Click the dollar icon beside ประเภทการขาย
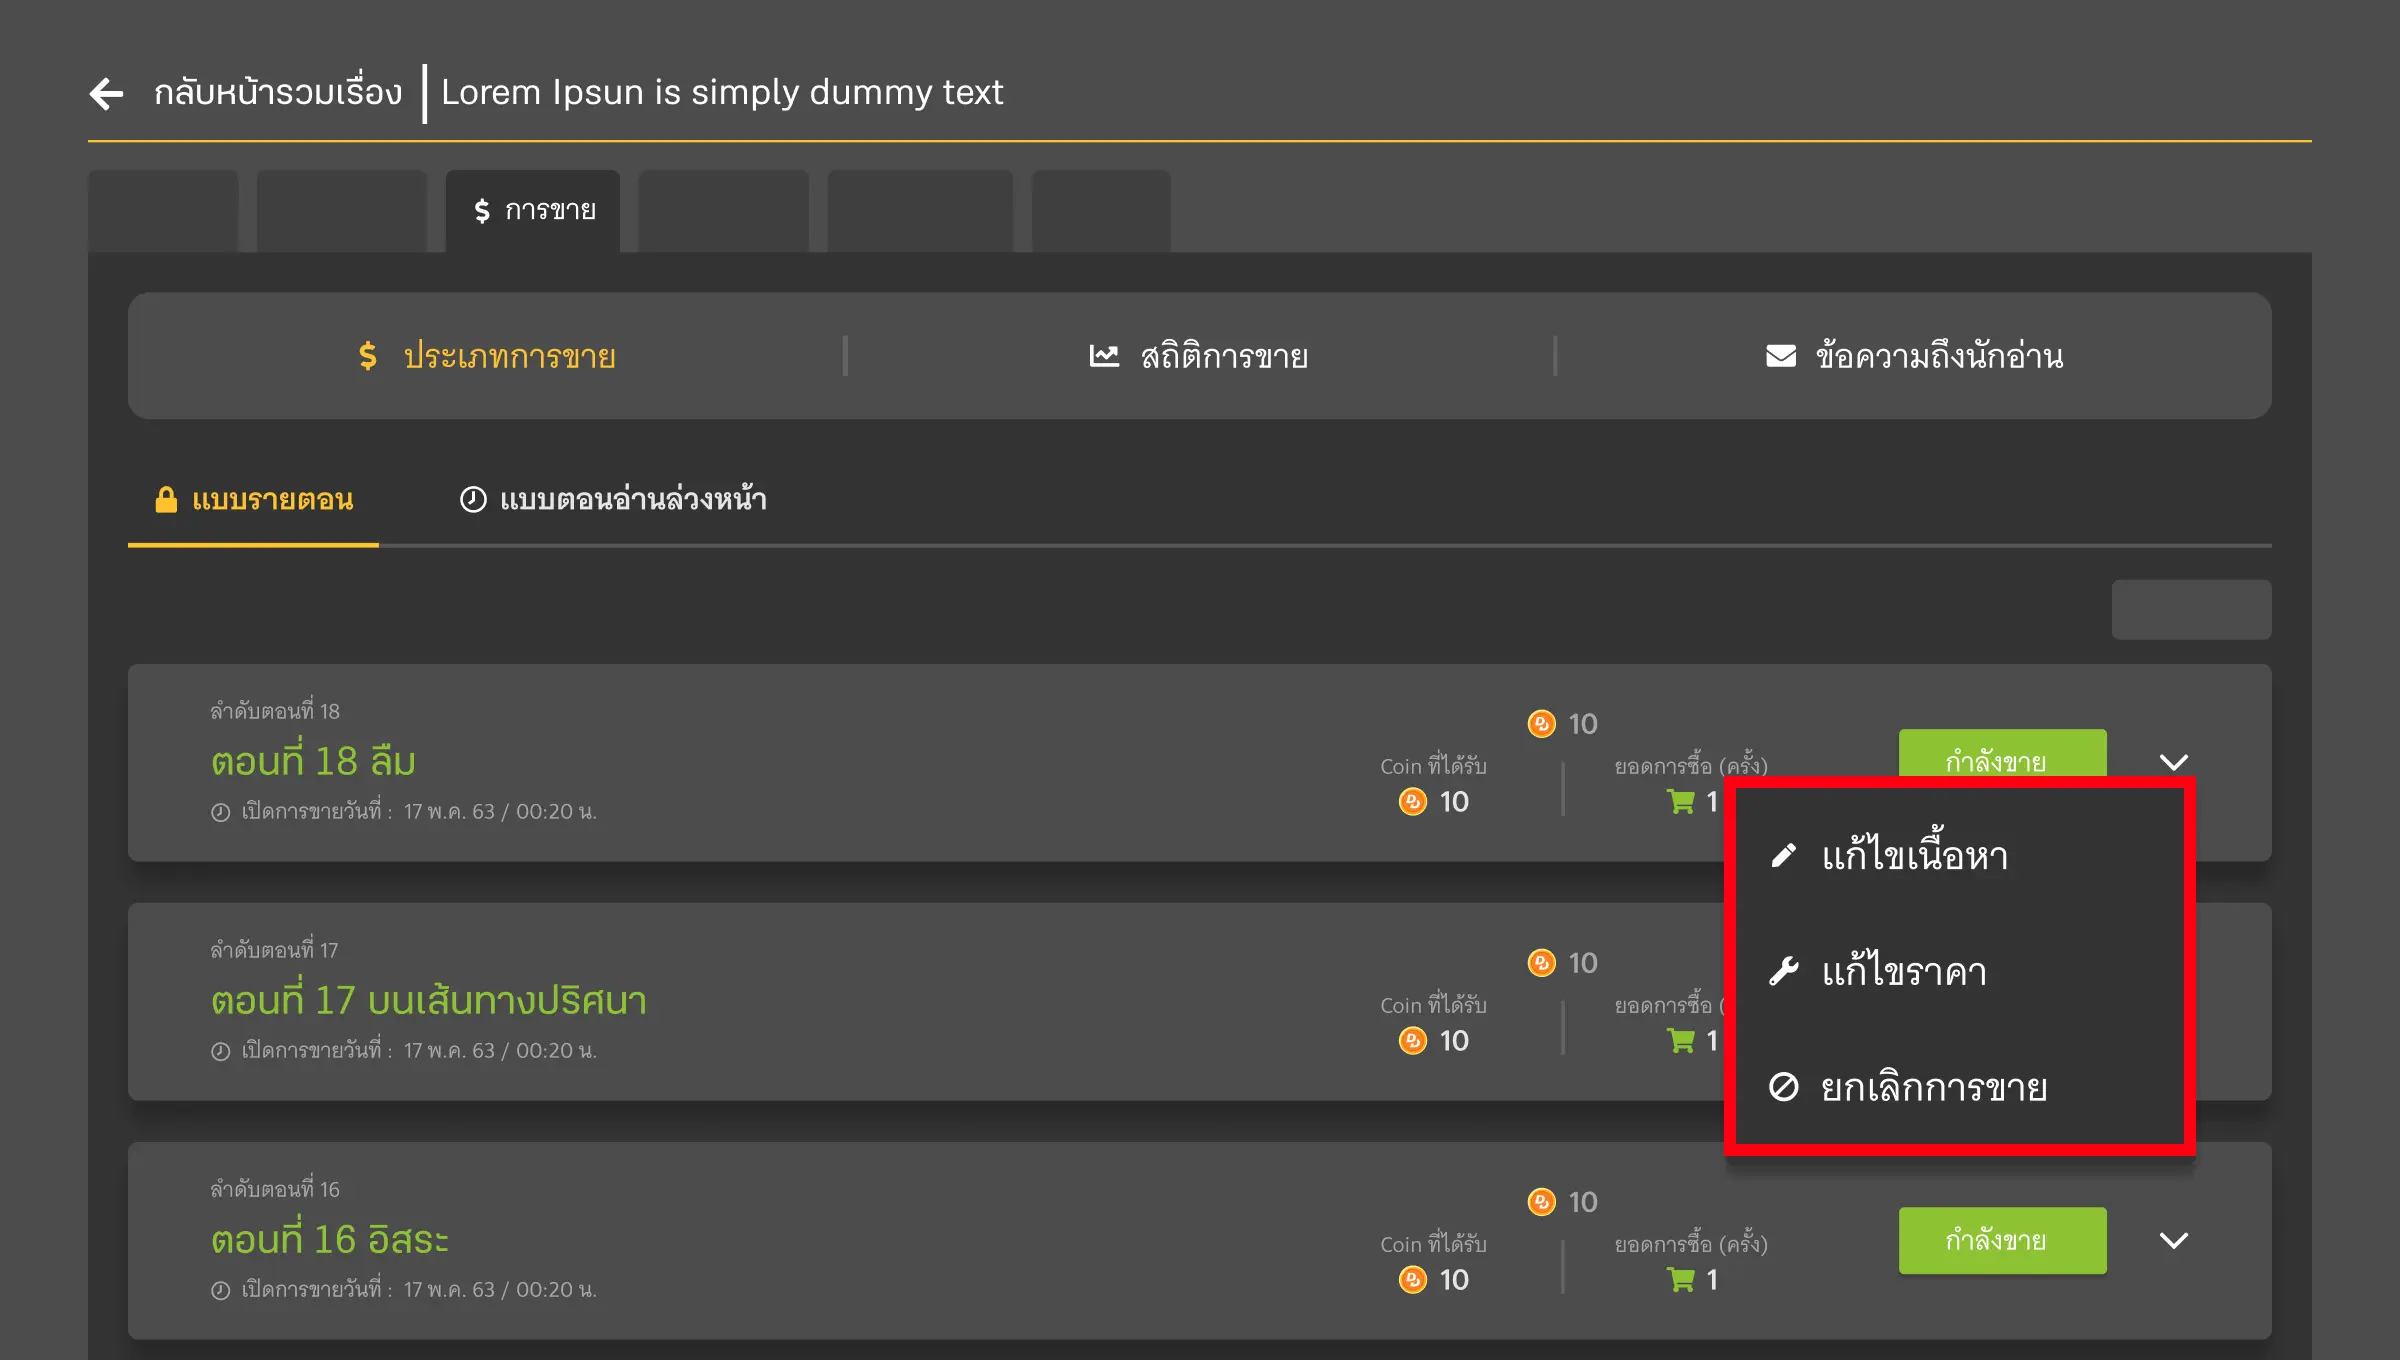Viewport: 2400px width, 1360px height. (368, 356)
